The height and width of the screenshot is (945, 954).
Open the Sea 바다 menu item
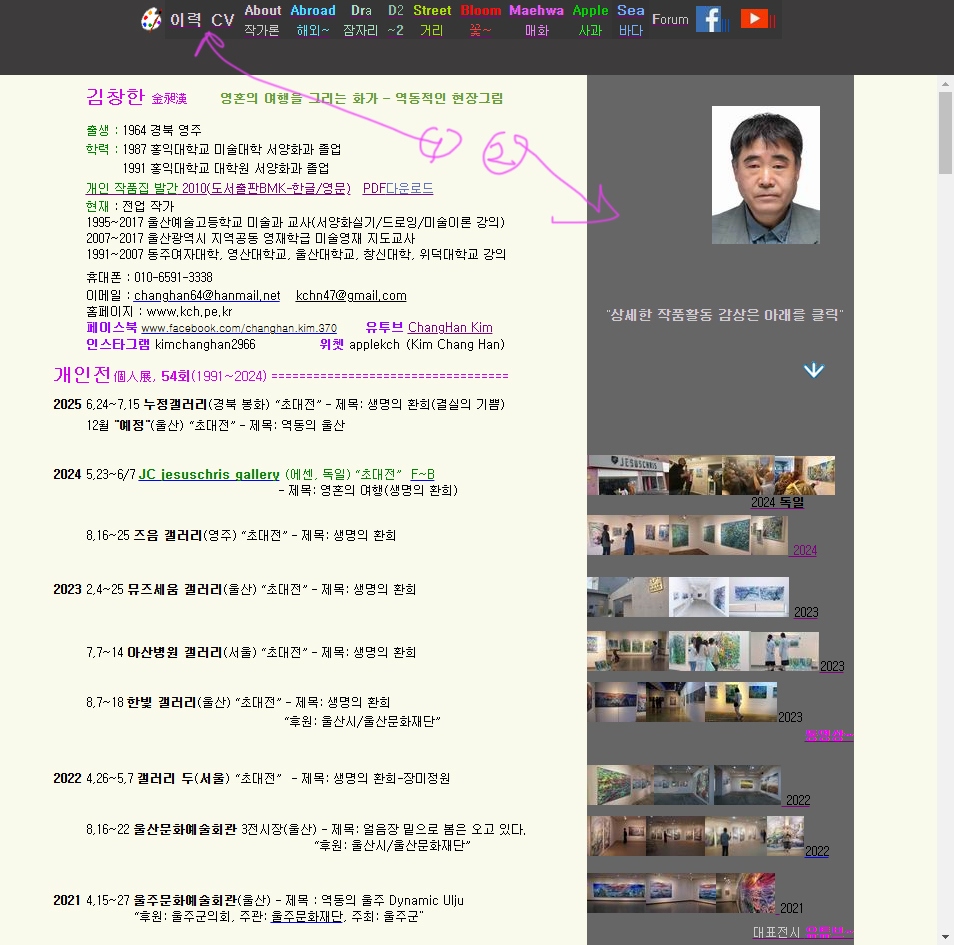pyautogui.click(x=630, y=20)
